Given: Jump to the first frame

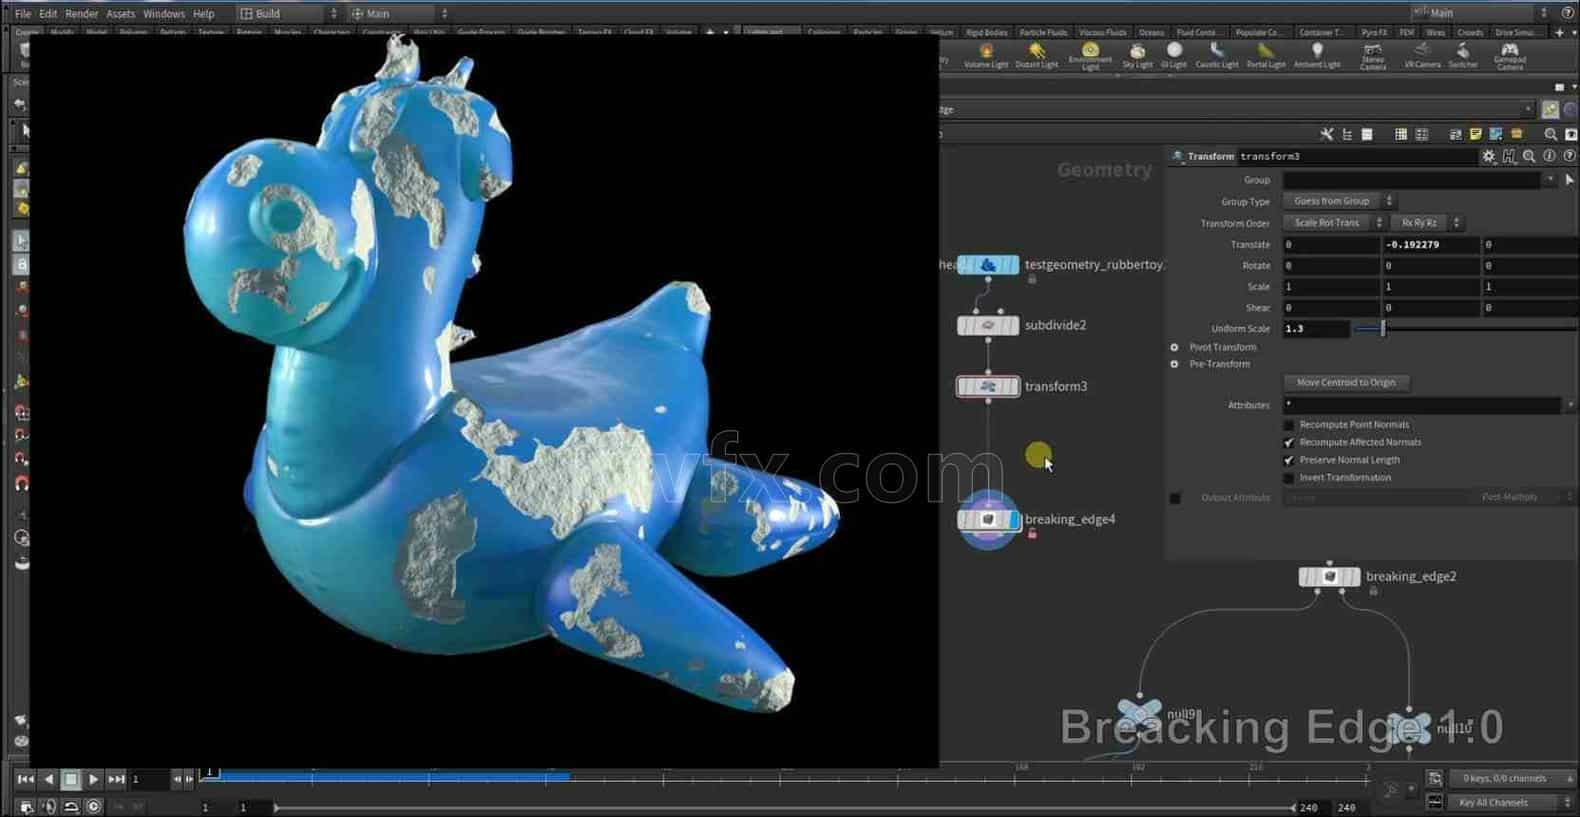Looking at the screenshot, I should click(25, 779).
